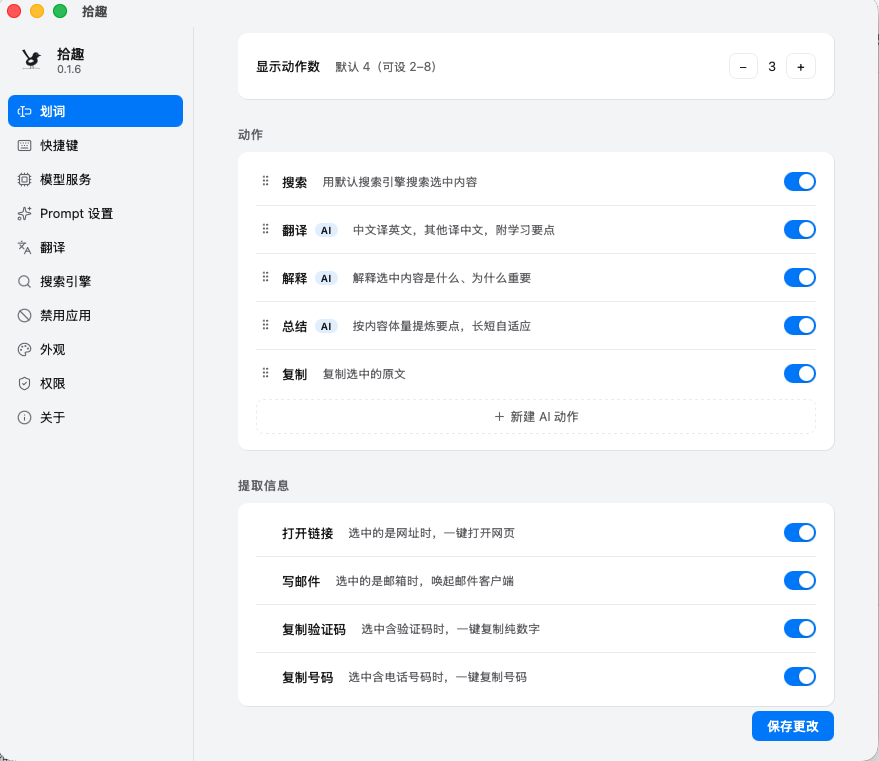Switch to the 快捷键 section

pyautogui.click(x=95, y=145)
